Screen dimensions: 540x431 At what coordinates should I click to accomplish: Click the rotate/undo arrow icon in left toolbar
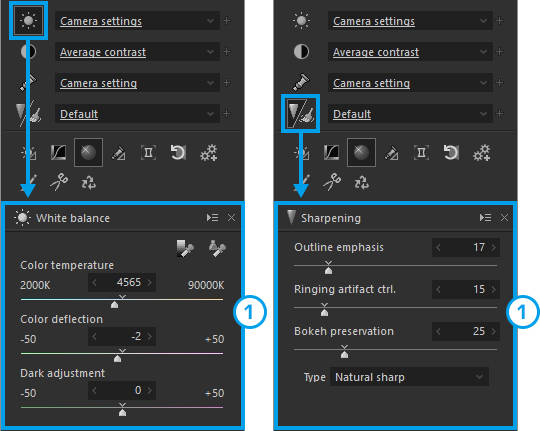tap(178, 152)
